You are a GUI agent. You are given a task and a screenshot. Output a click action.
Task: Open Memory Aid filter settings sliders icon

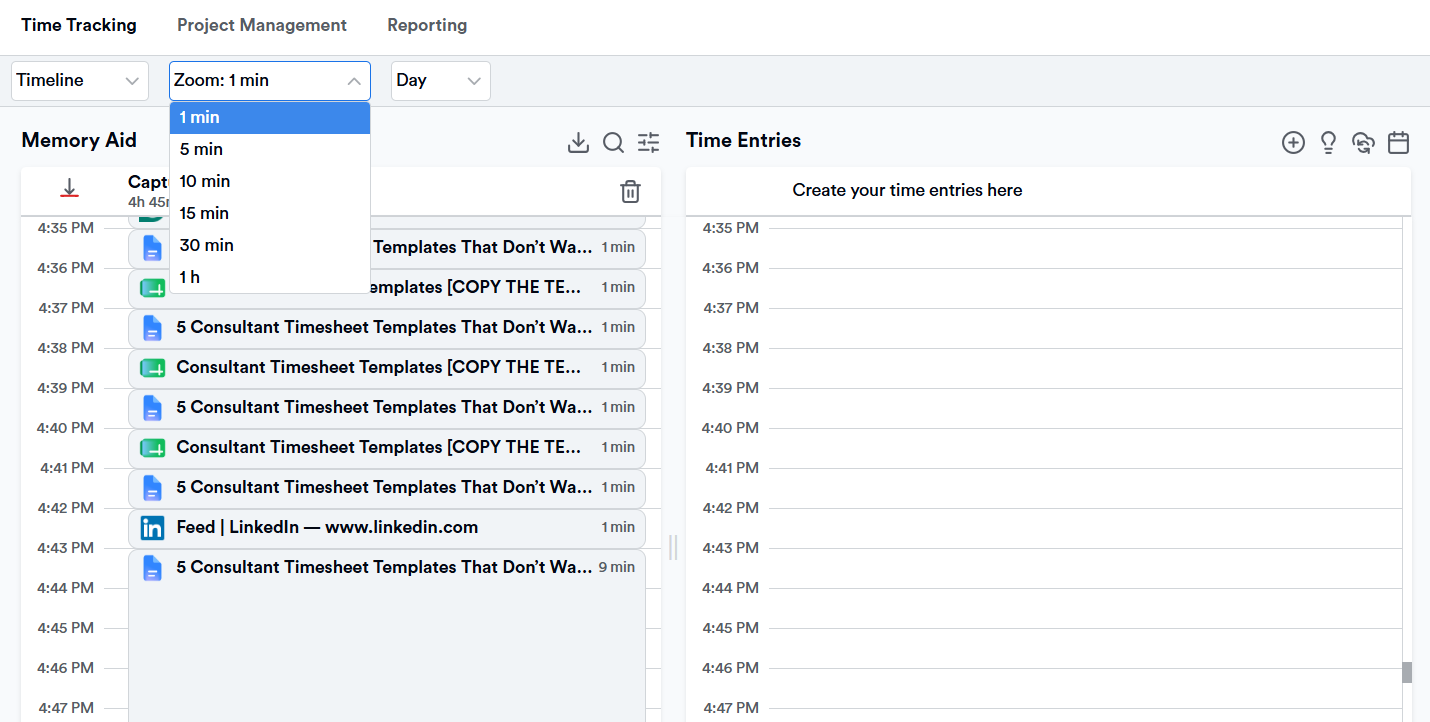649,143
